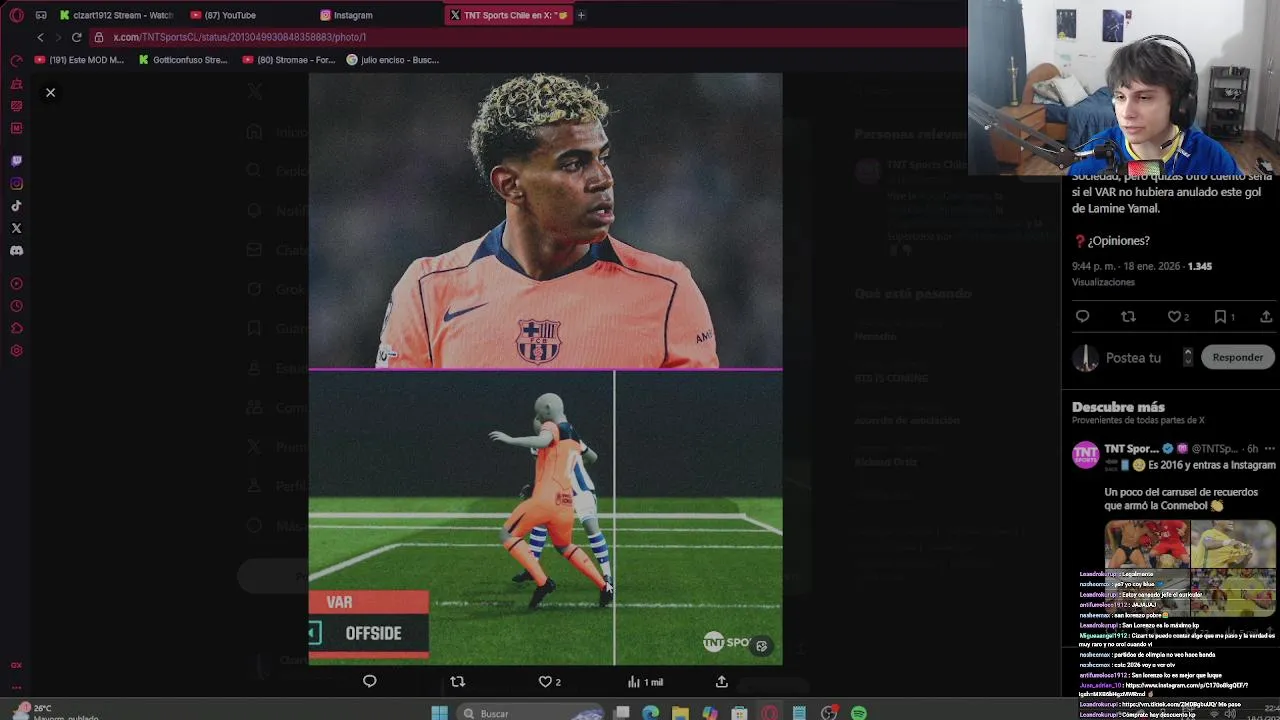The width and height of the screenshot is (1280, 720).
Task: Open the Opera sidebar settings gear
Action: point(16,351)
